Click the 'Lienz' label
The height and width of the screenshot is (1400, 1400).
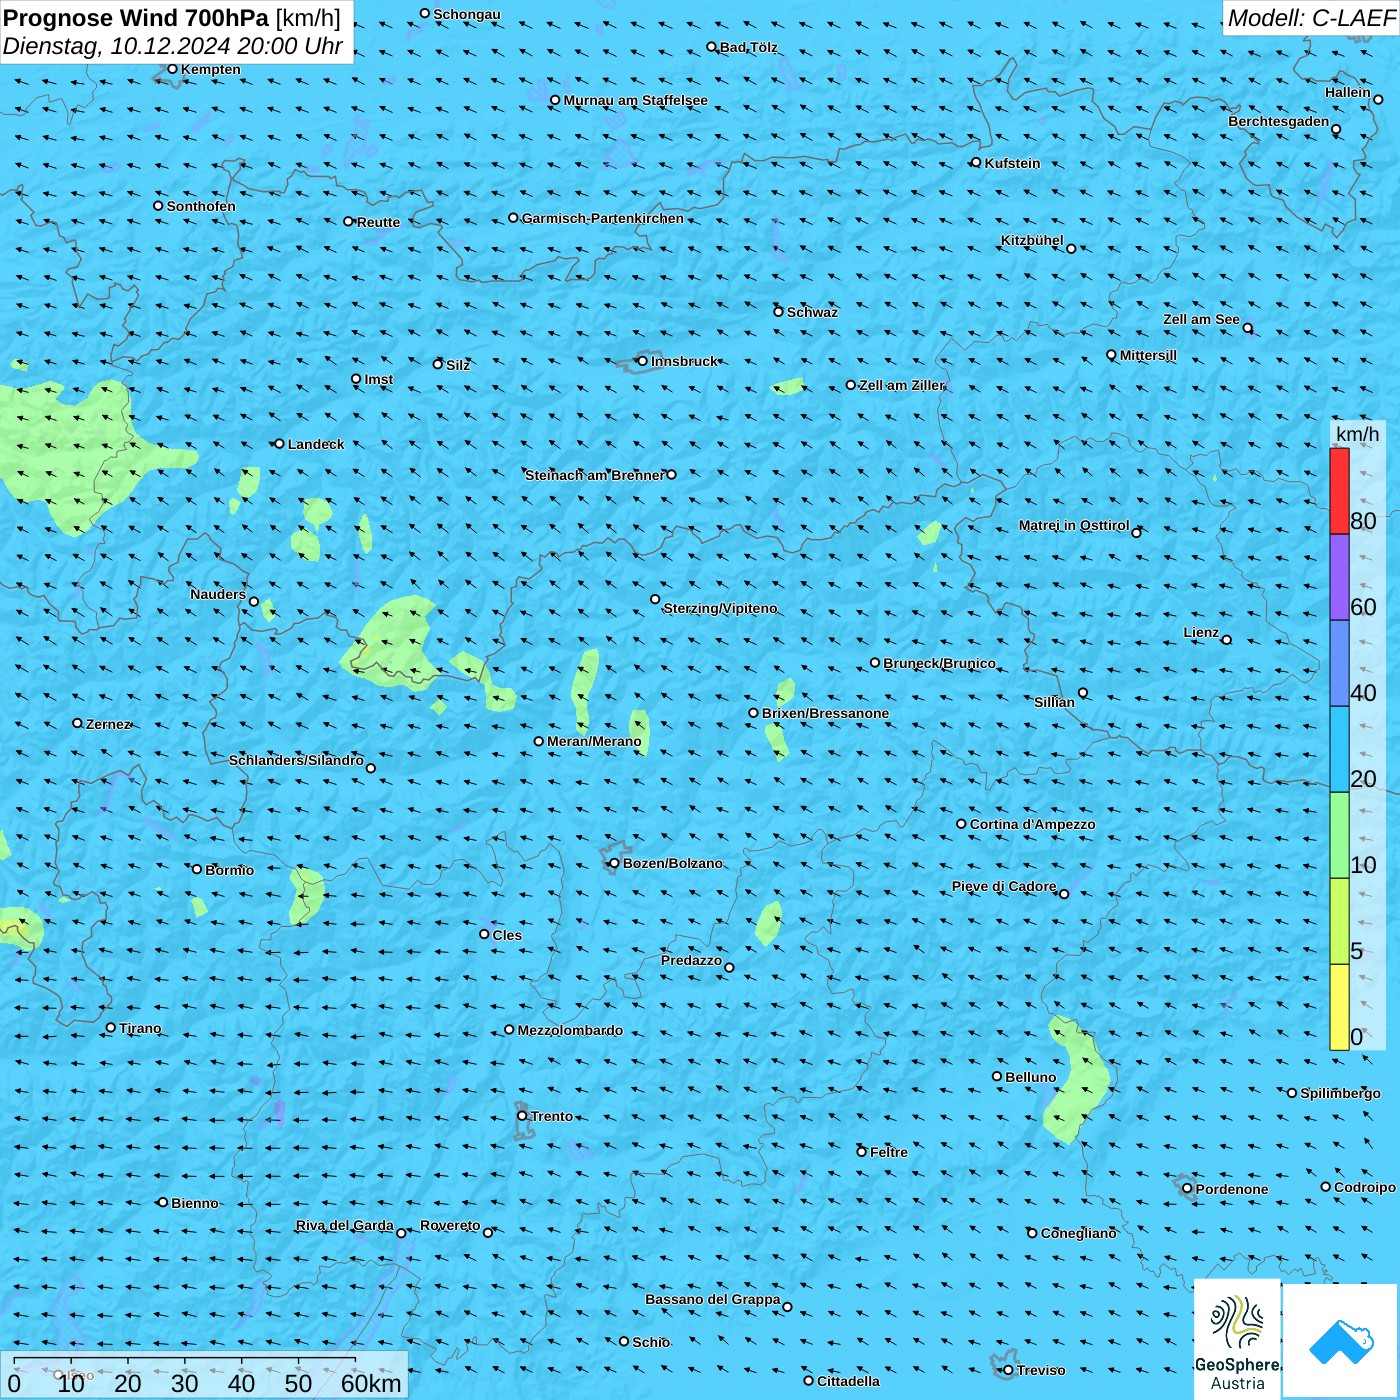pyautogui.click(x=1201, y=632)
